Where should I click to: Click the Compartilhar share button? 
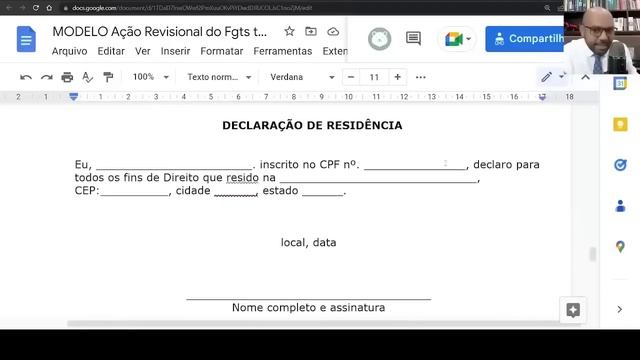tap(524, 39)
